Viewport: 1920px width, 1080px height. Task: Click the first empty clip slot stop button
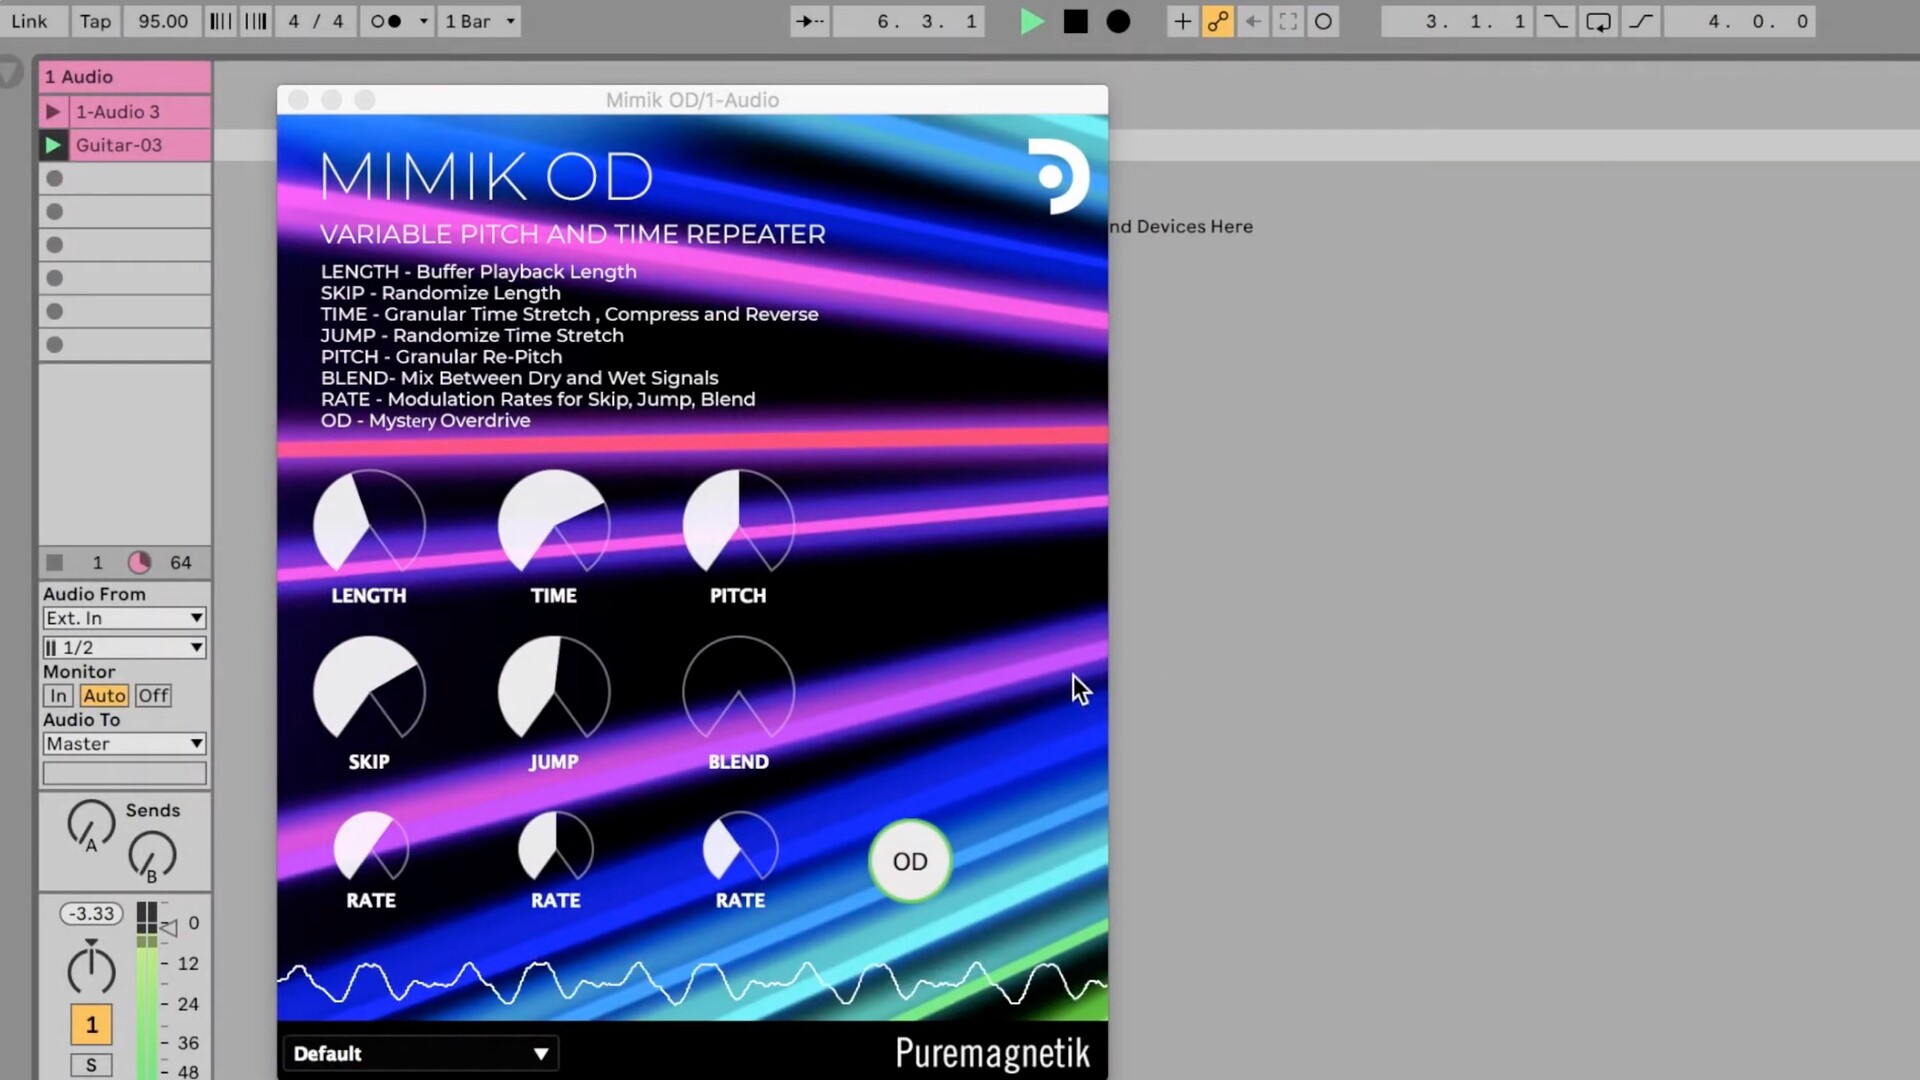(55, 178)
